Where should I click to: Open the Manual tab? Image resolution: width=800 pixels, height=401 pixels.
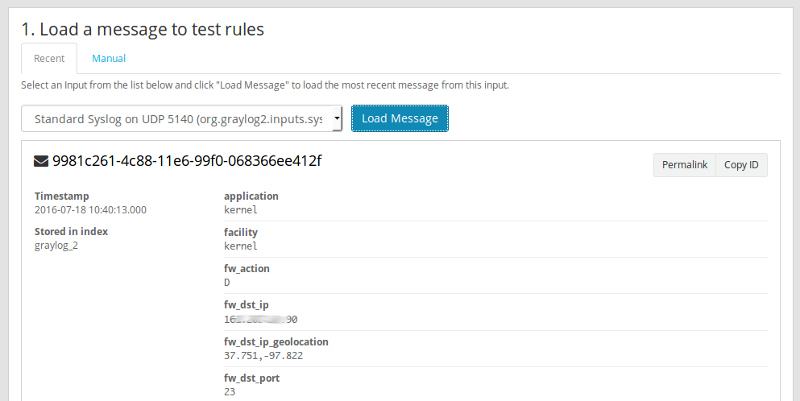109,58
